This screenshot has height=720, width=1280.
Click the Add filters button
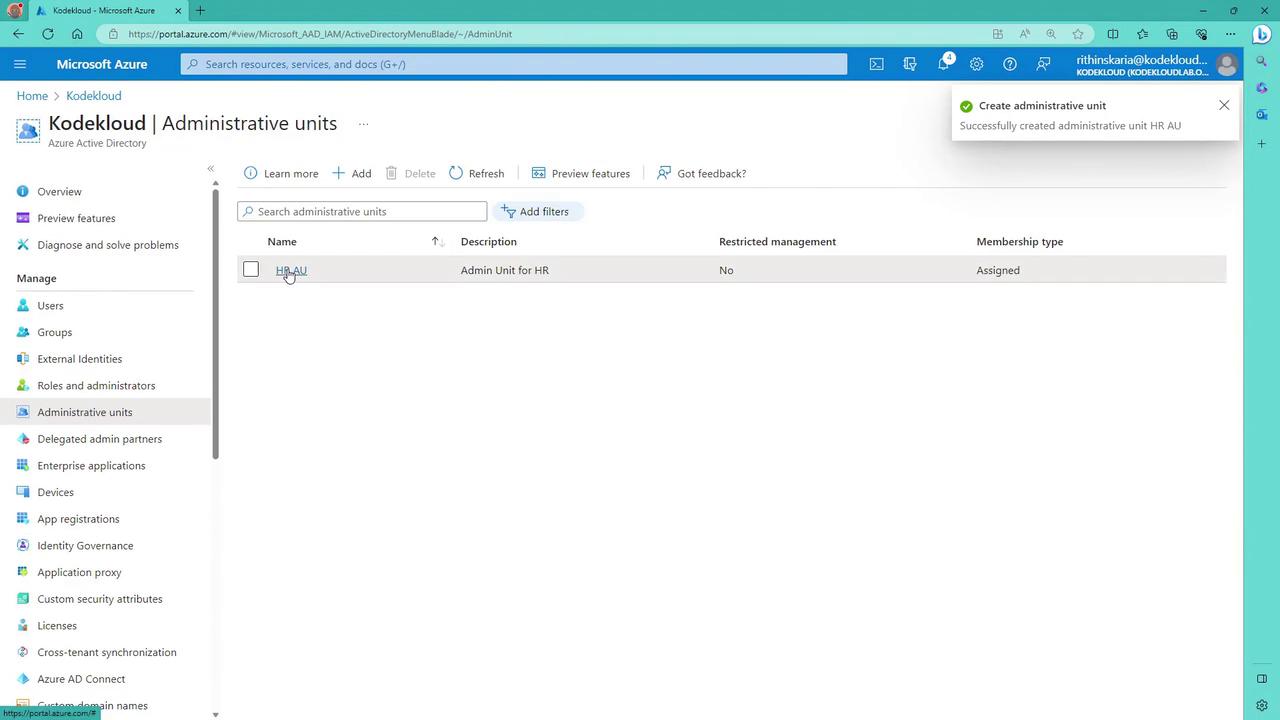[x=537, y=211]
